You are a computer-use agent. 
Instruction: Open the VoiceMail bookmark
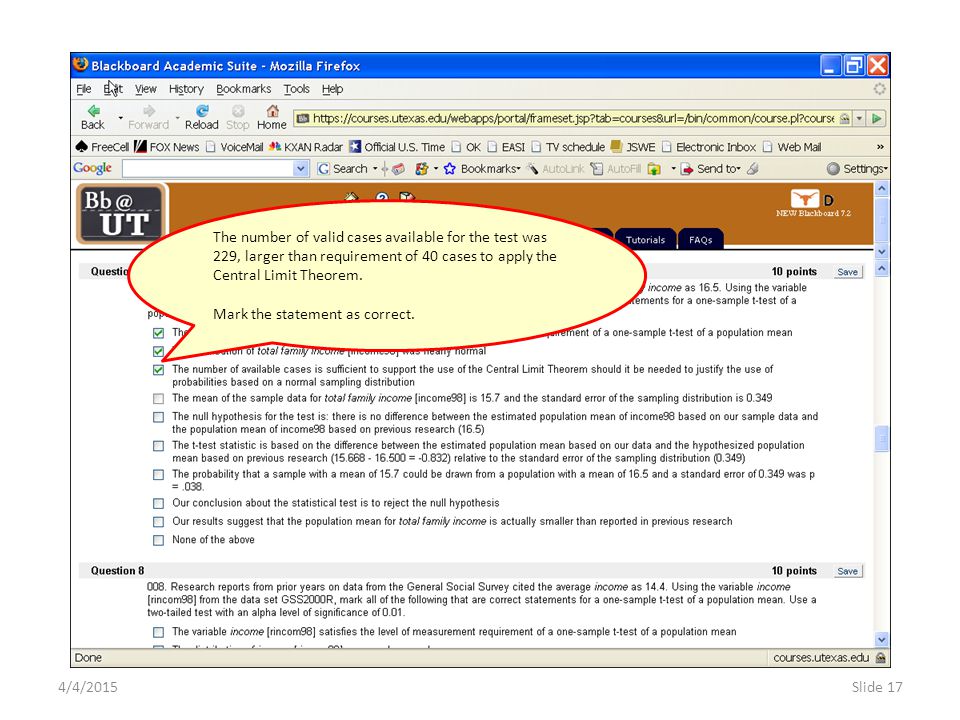click(x=234, y=147)
